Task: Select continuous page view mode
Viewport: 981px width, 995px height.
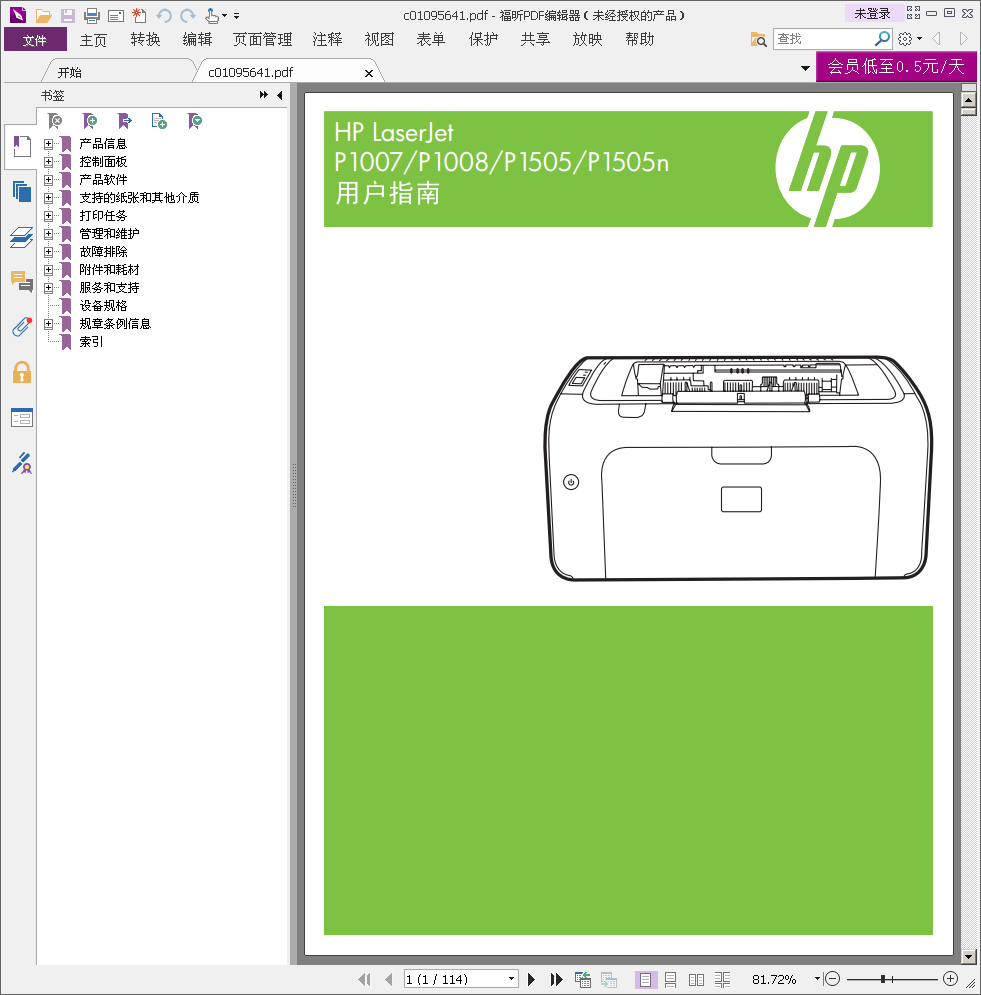Action: pyautogui.click(x=670, y=980)
